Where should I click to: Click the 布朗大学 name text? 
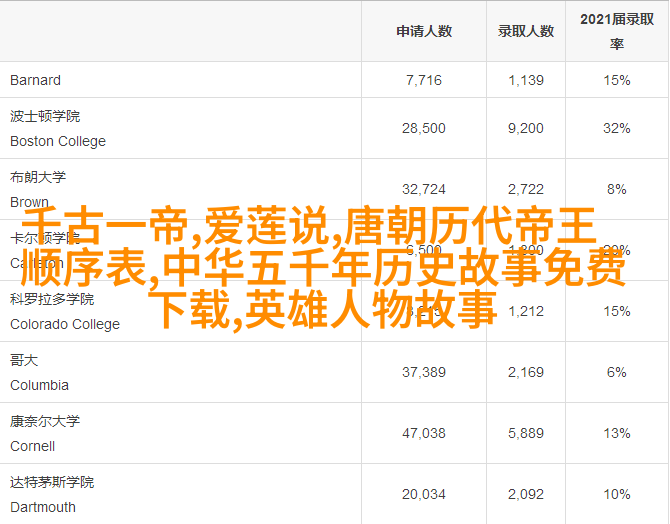click(38, 177)
